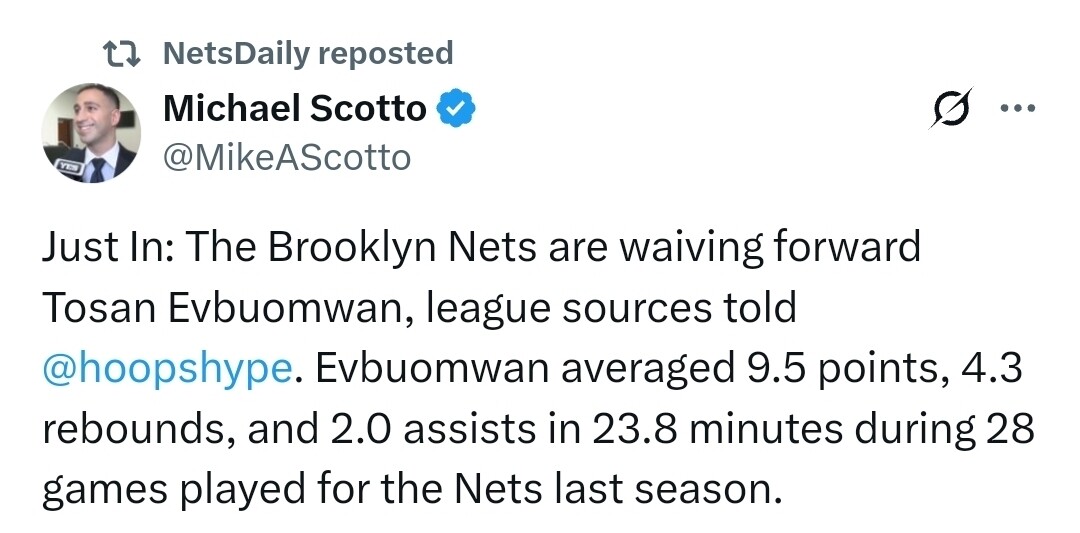1080x533 pixels.
Task: Click the Michael Scotto display name
Action: click(294, 108)
